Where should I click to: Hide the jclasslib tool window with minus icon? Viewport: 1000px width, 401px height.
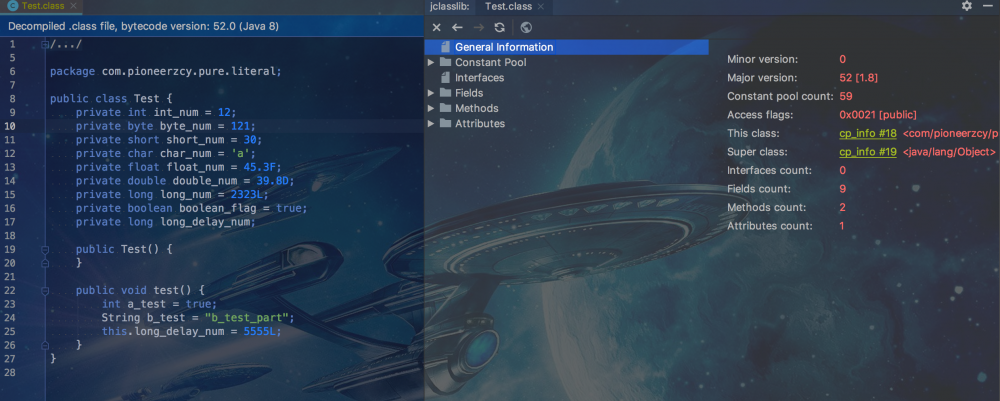(x=988, y=6)
